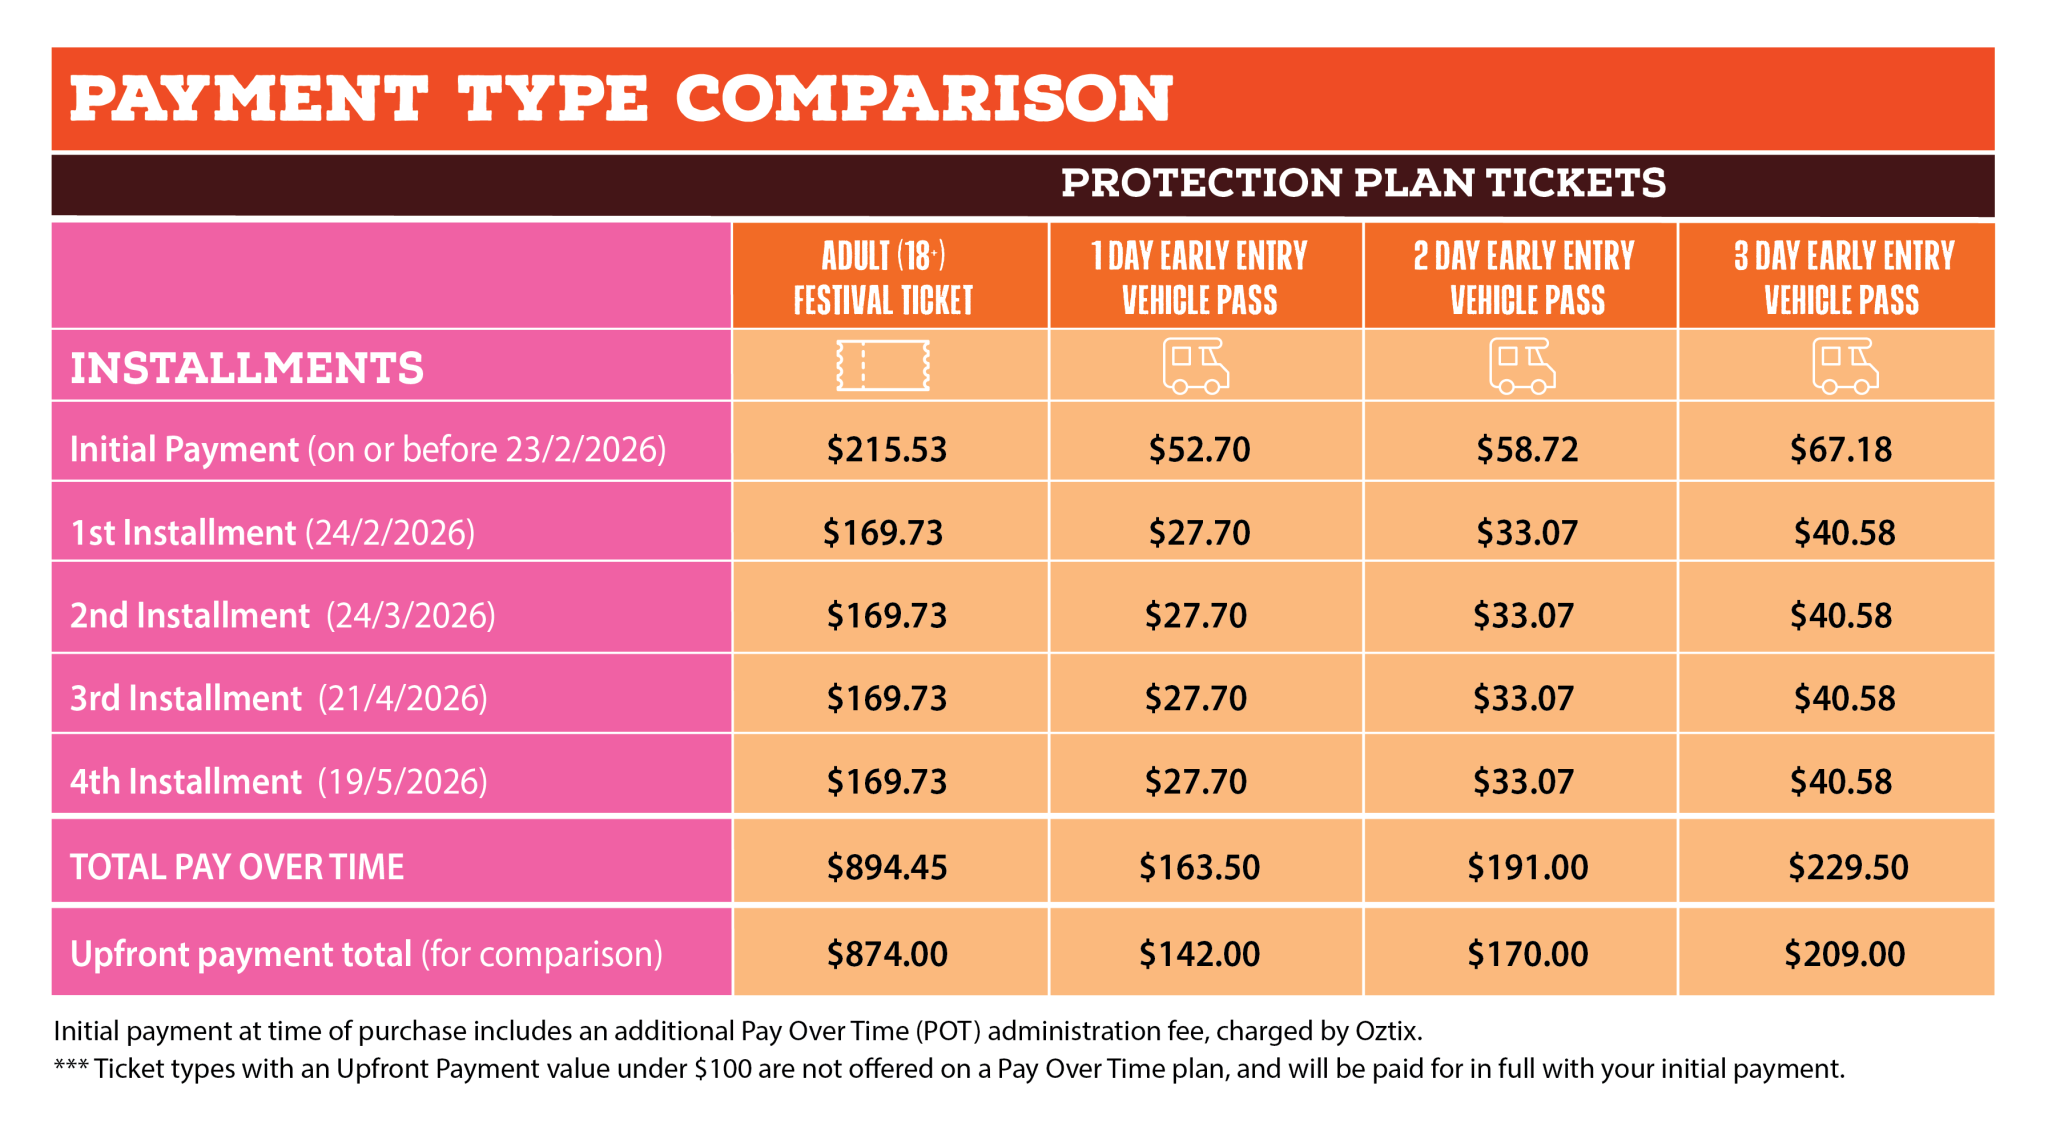Image resolution: width=2048 pixels, height=1123 pixels.
Task: Select the 3 Day Early Entry Vehicle Pass header
Action: tap(1843, 277)
